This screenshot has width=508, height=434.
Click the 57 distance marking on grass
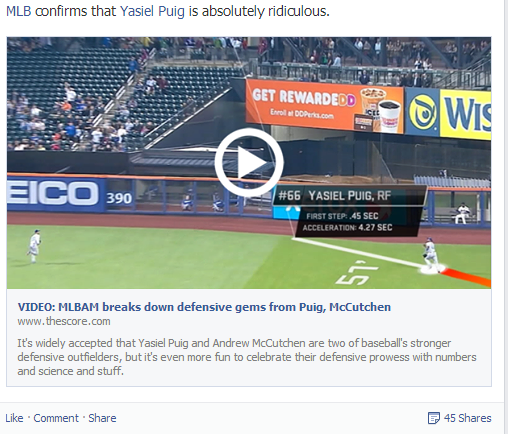[x=356, y=273]
